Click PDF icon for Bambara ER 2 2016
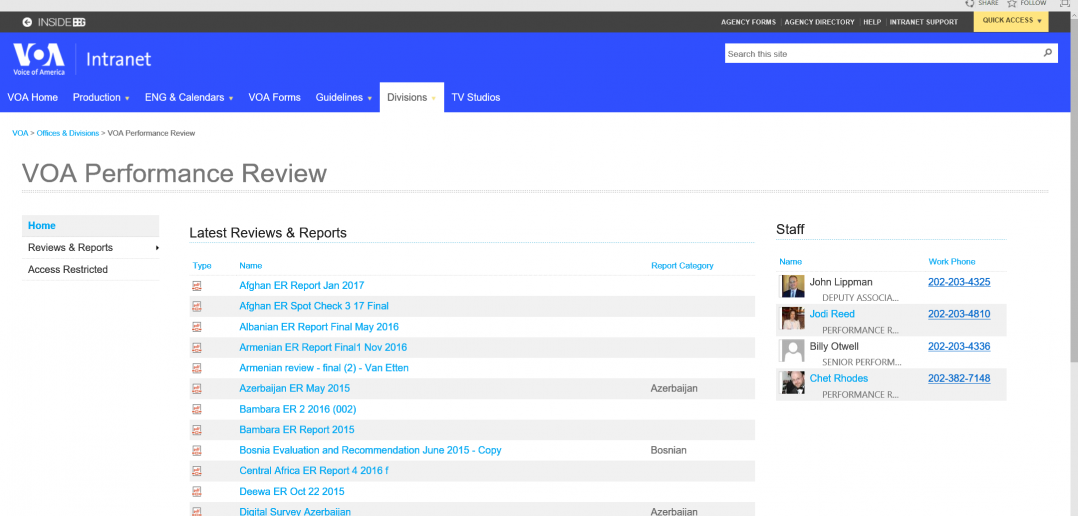Screen dimensions: 1078x516 click(x=197, y=410)
